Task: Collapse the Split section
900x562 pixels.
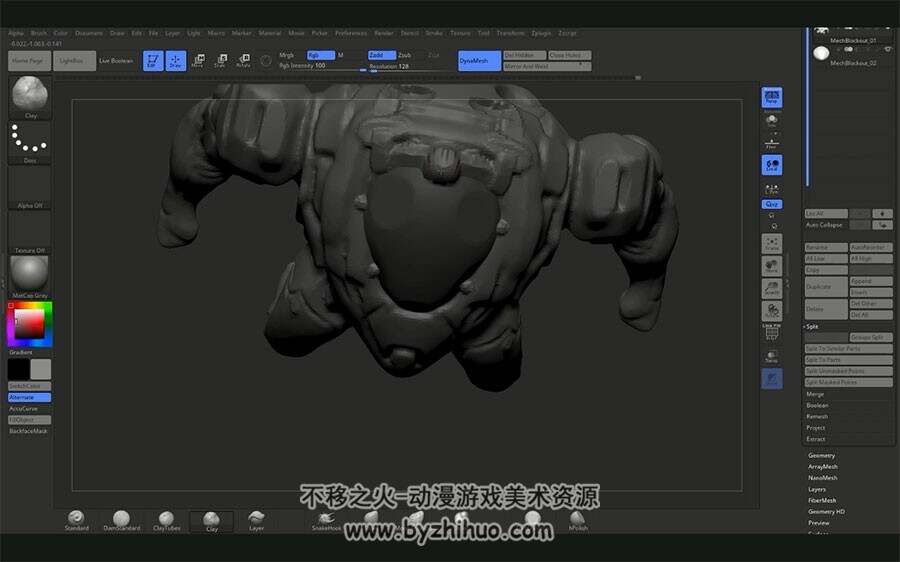Action: (812, 327)
